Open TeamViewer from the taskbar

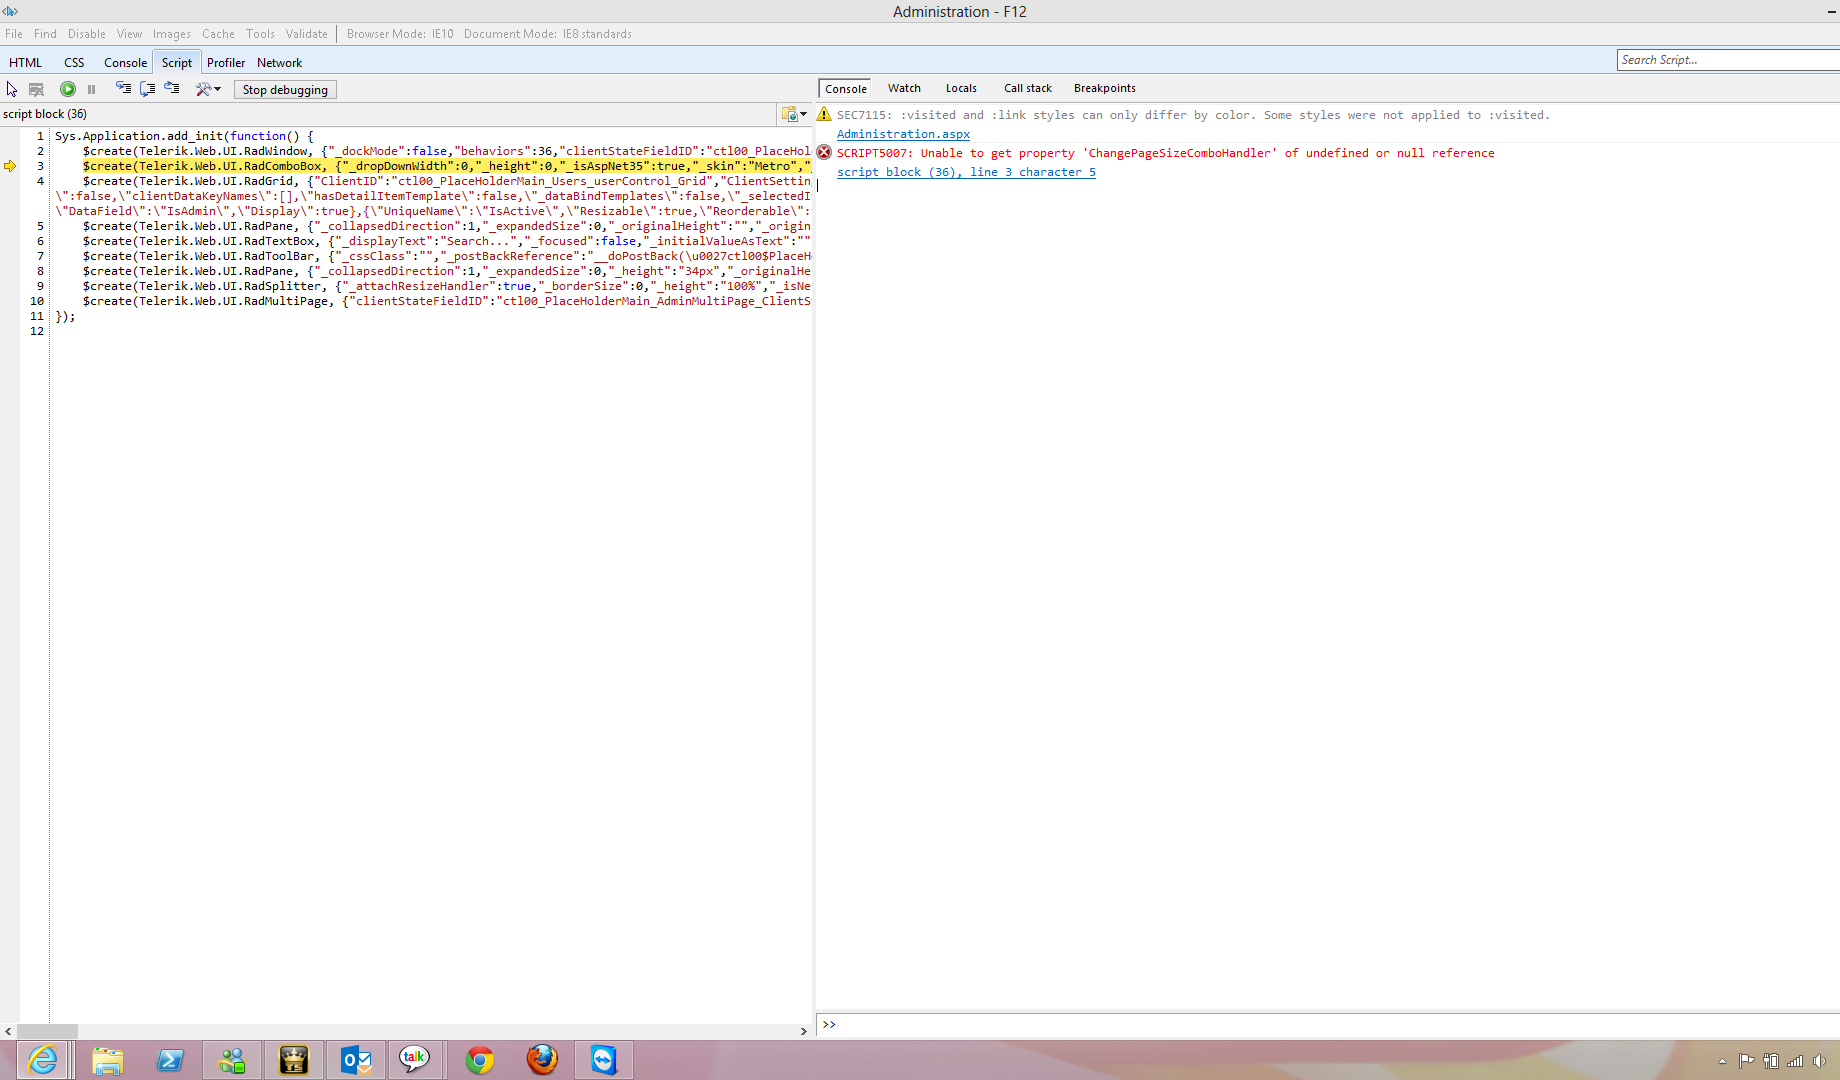(604, 1060)
